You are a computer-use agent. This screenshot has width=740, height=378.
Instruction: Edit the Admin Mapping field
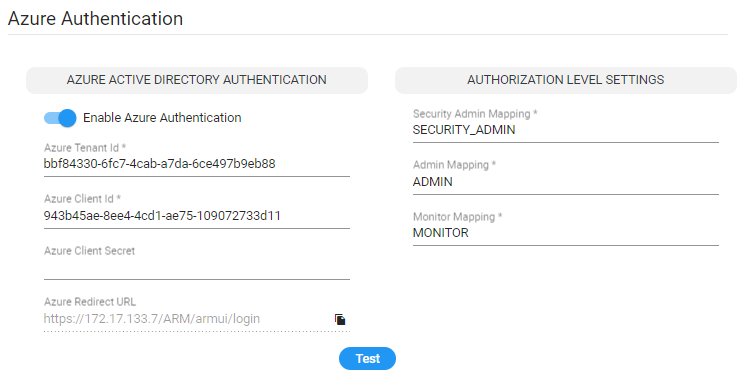click(565, 182)
